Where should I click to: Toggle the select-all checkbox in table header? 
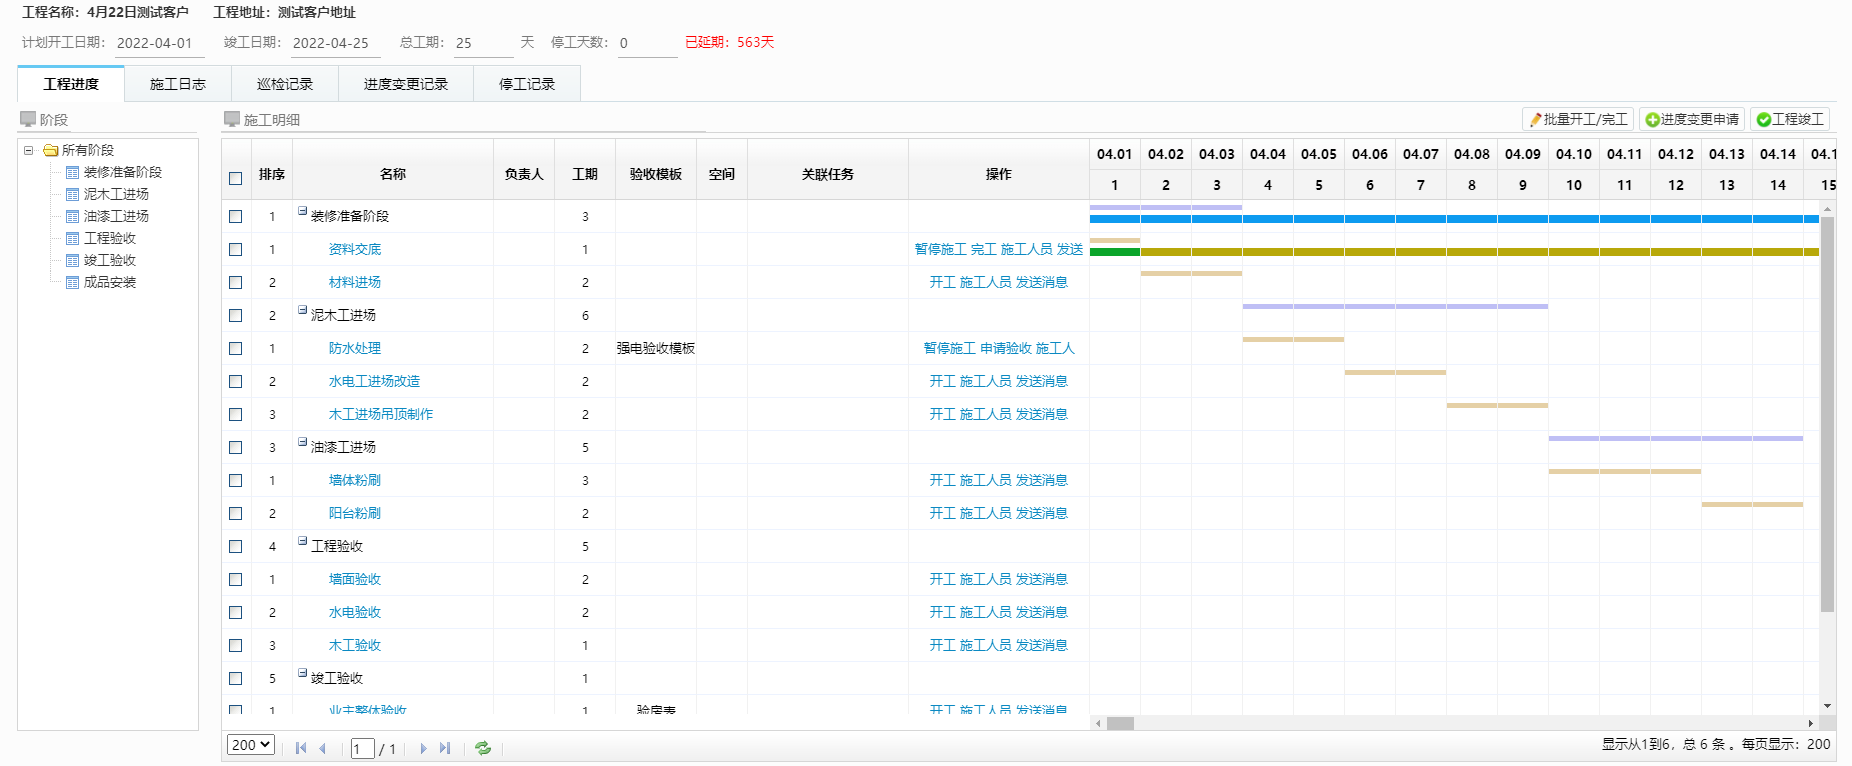236,178
